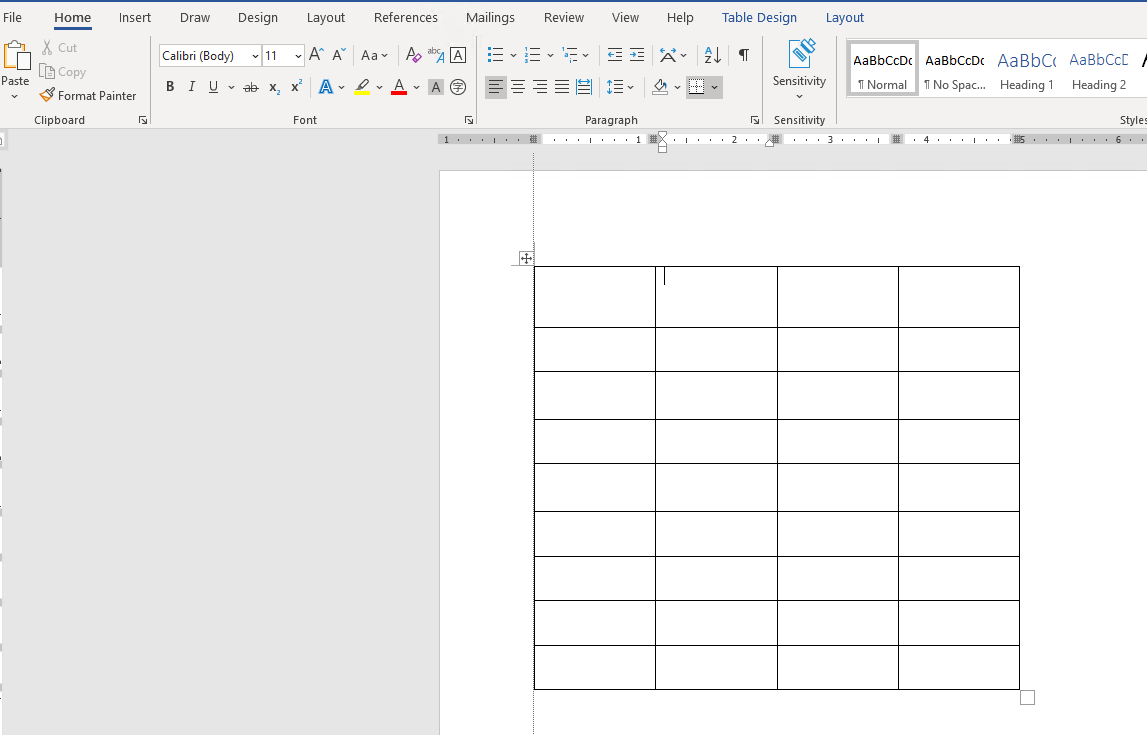Screen dimensions: 1147x735
Task: Click the Format Painter brush icon
Action: tap(47, 96)
